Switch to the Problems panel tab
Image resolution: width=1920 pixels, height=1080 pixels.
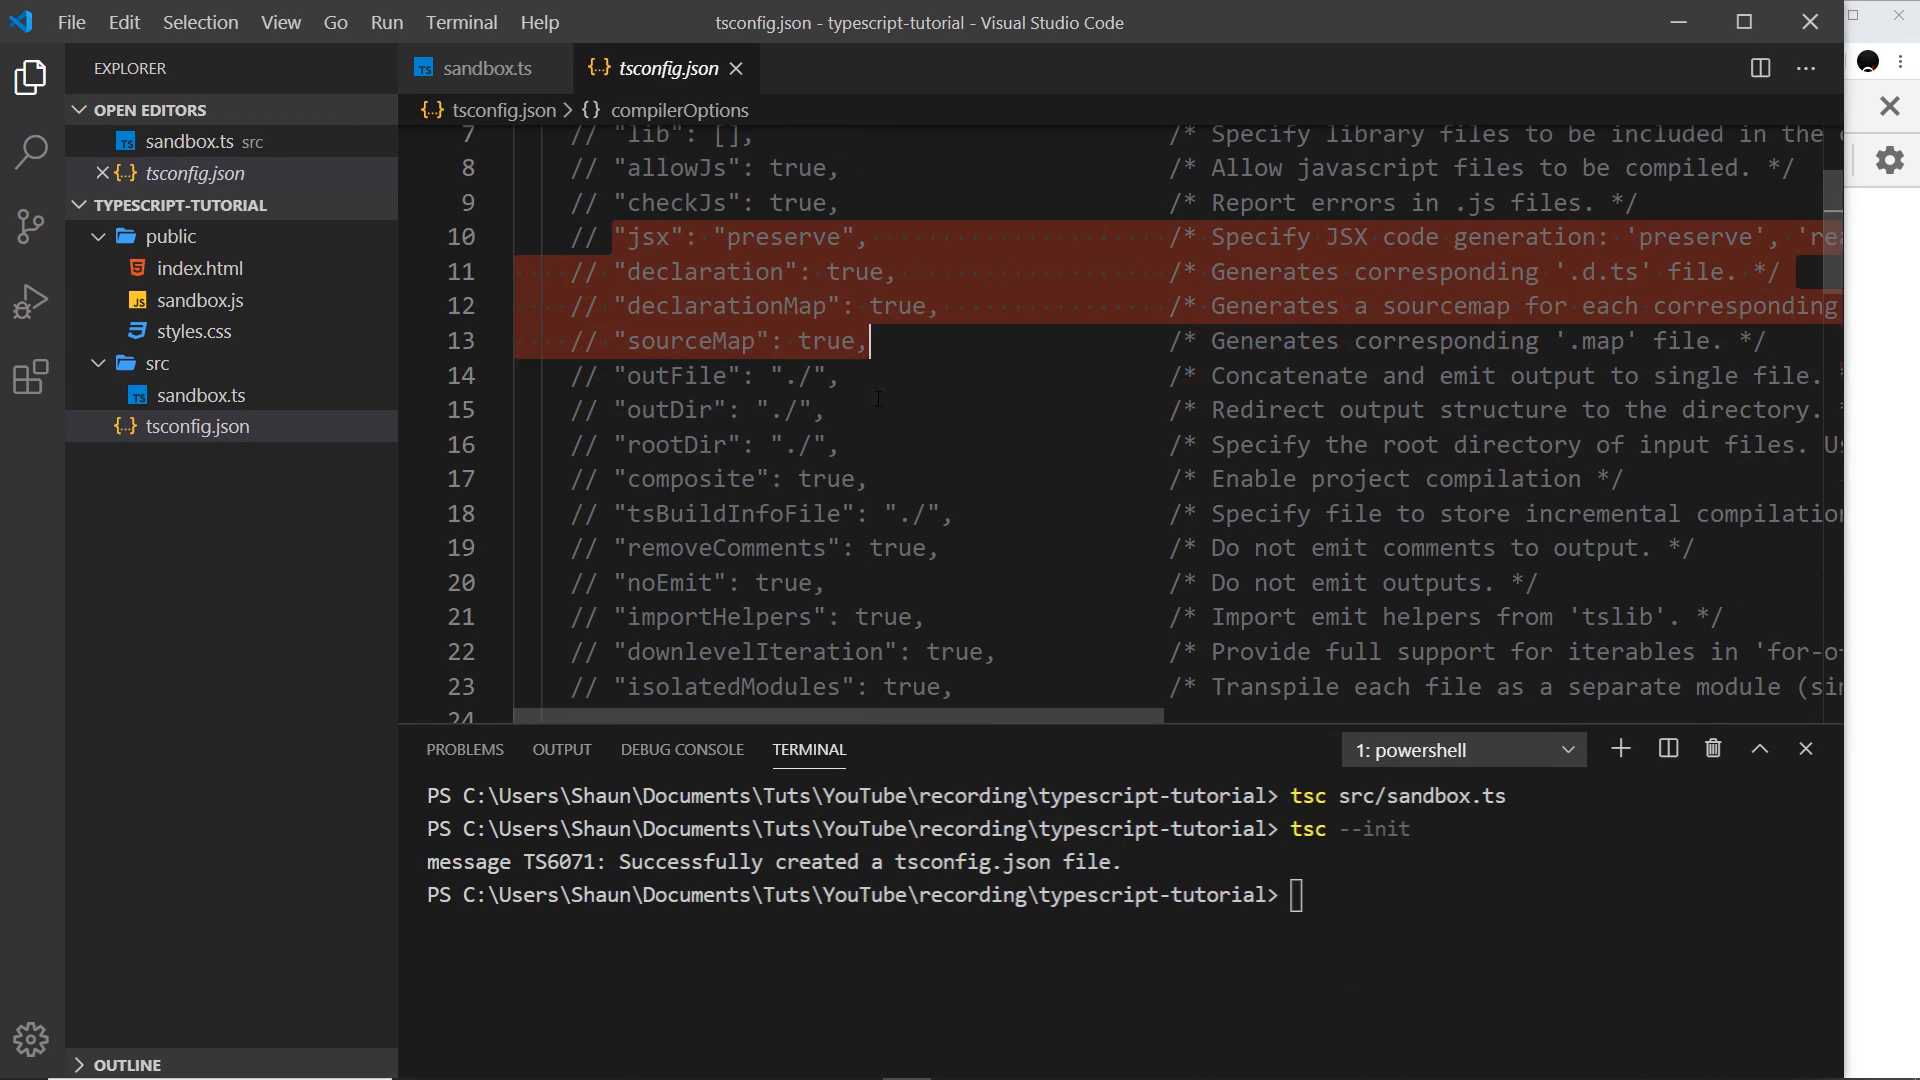point(465,749)
